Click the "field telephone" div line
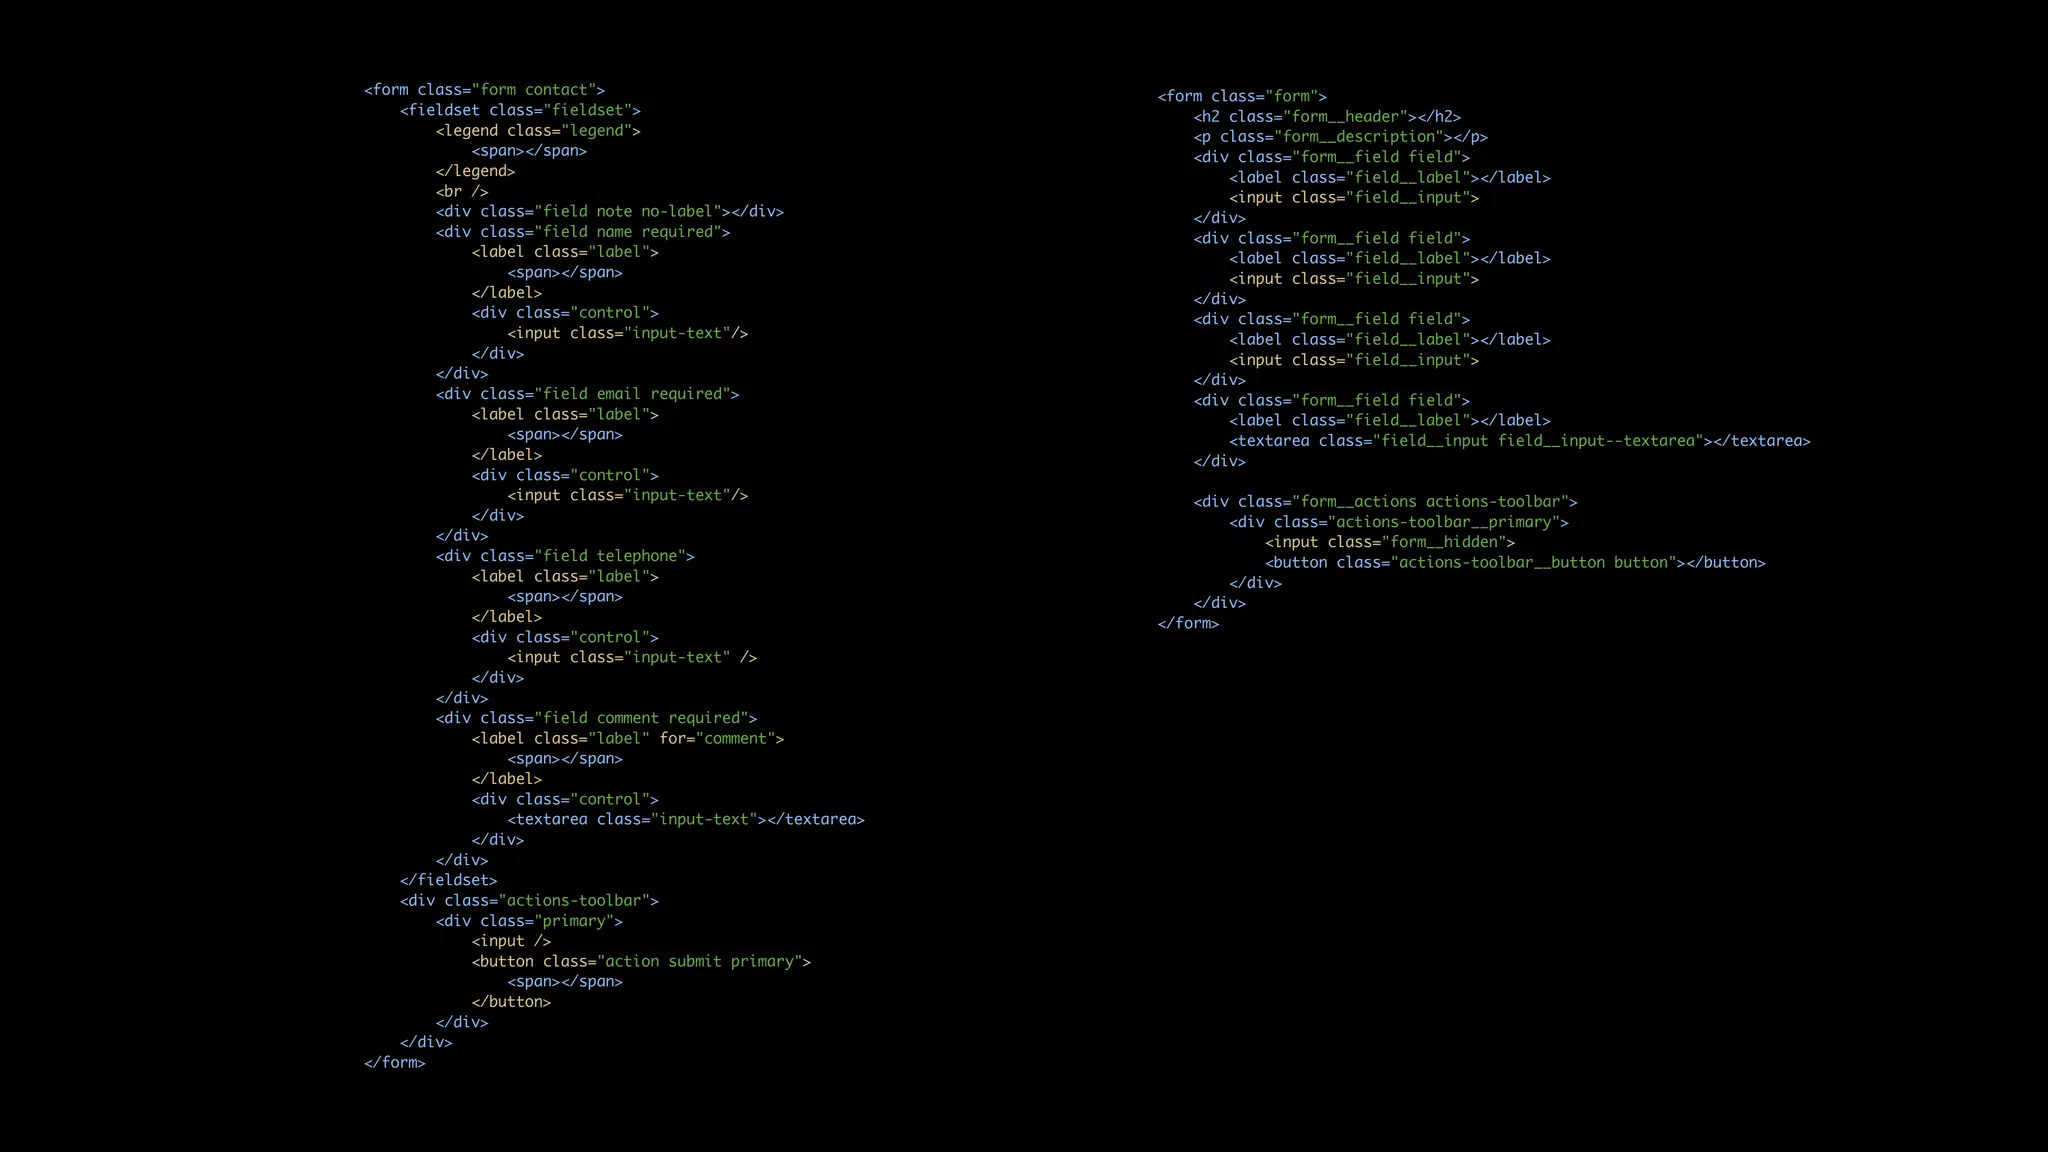The image size is (2048, 1152). coord(564,556)
